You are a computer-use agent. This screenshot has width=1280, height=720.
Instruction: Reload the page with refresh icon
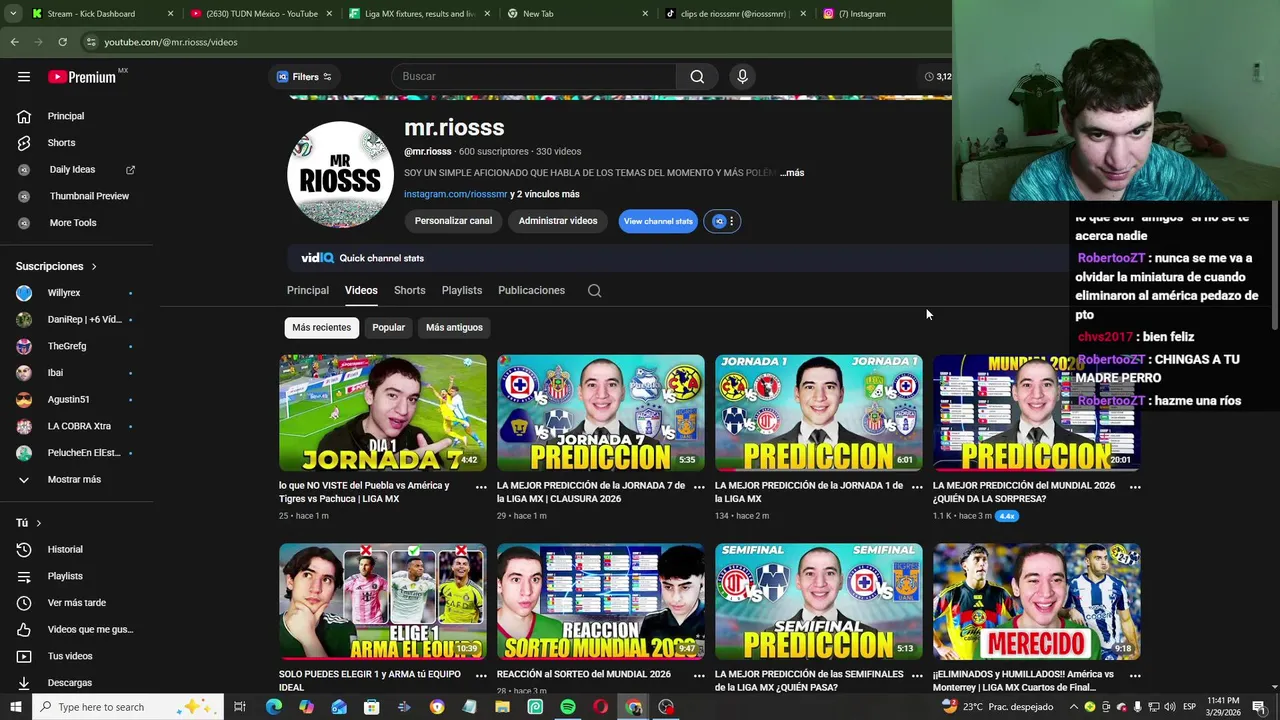[x=62, y=42]
